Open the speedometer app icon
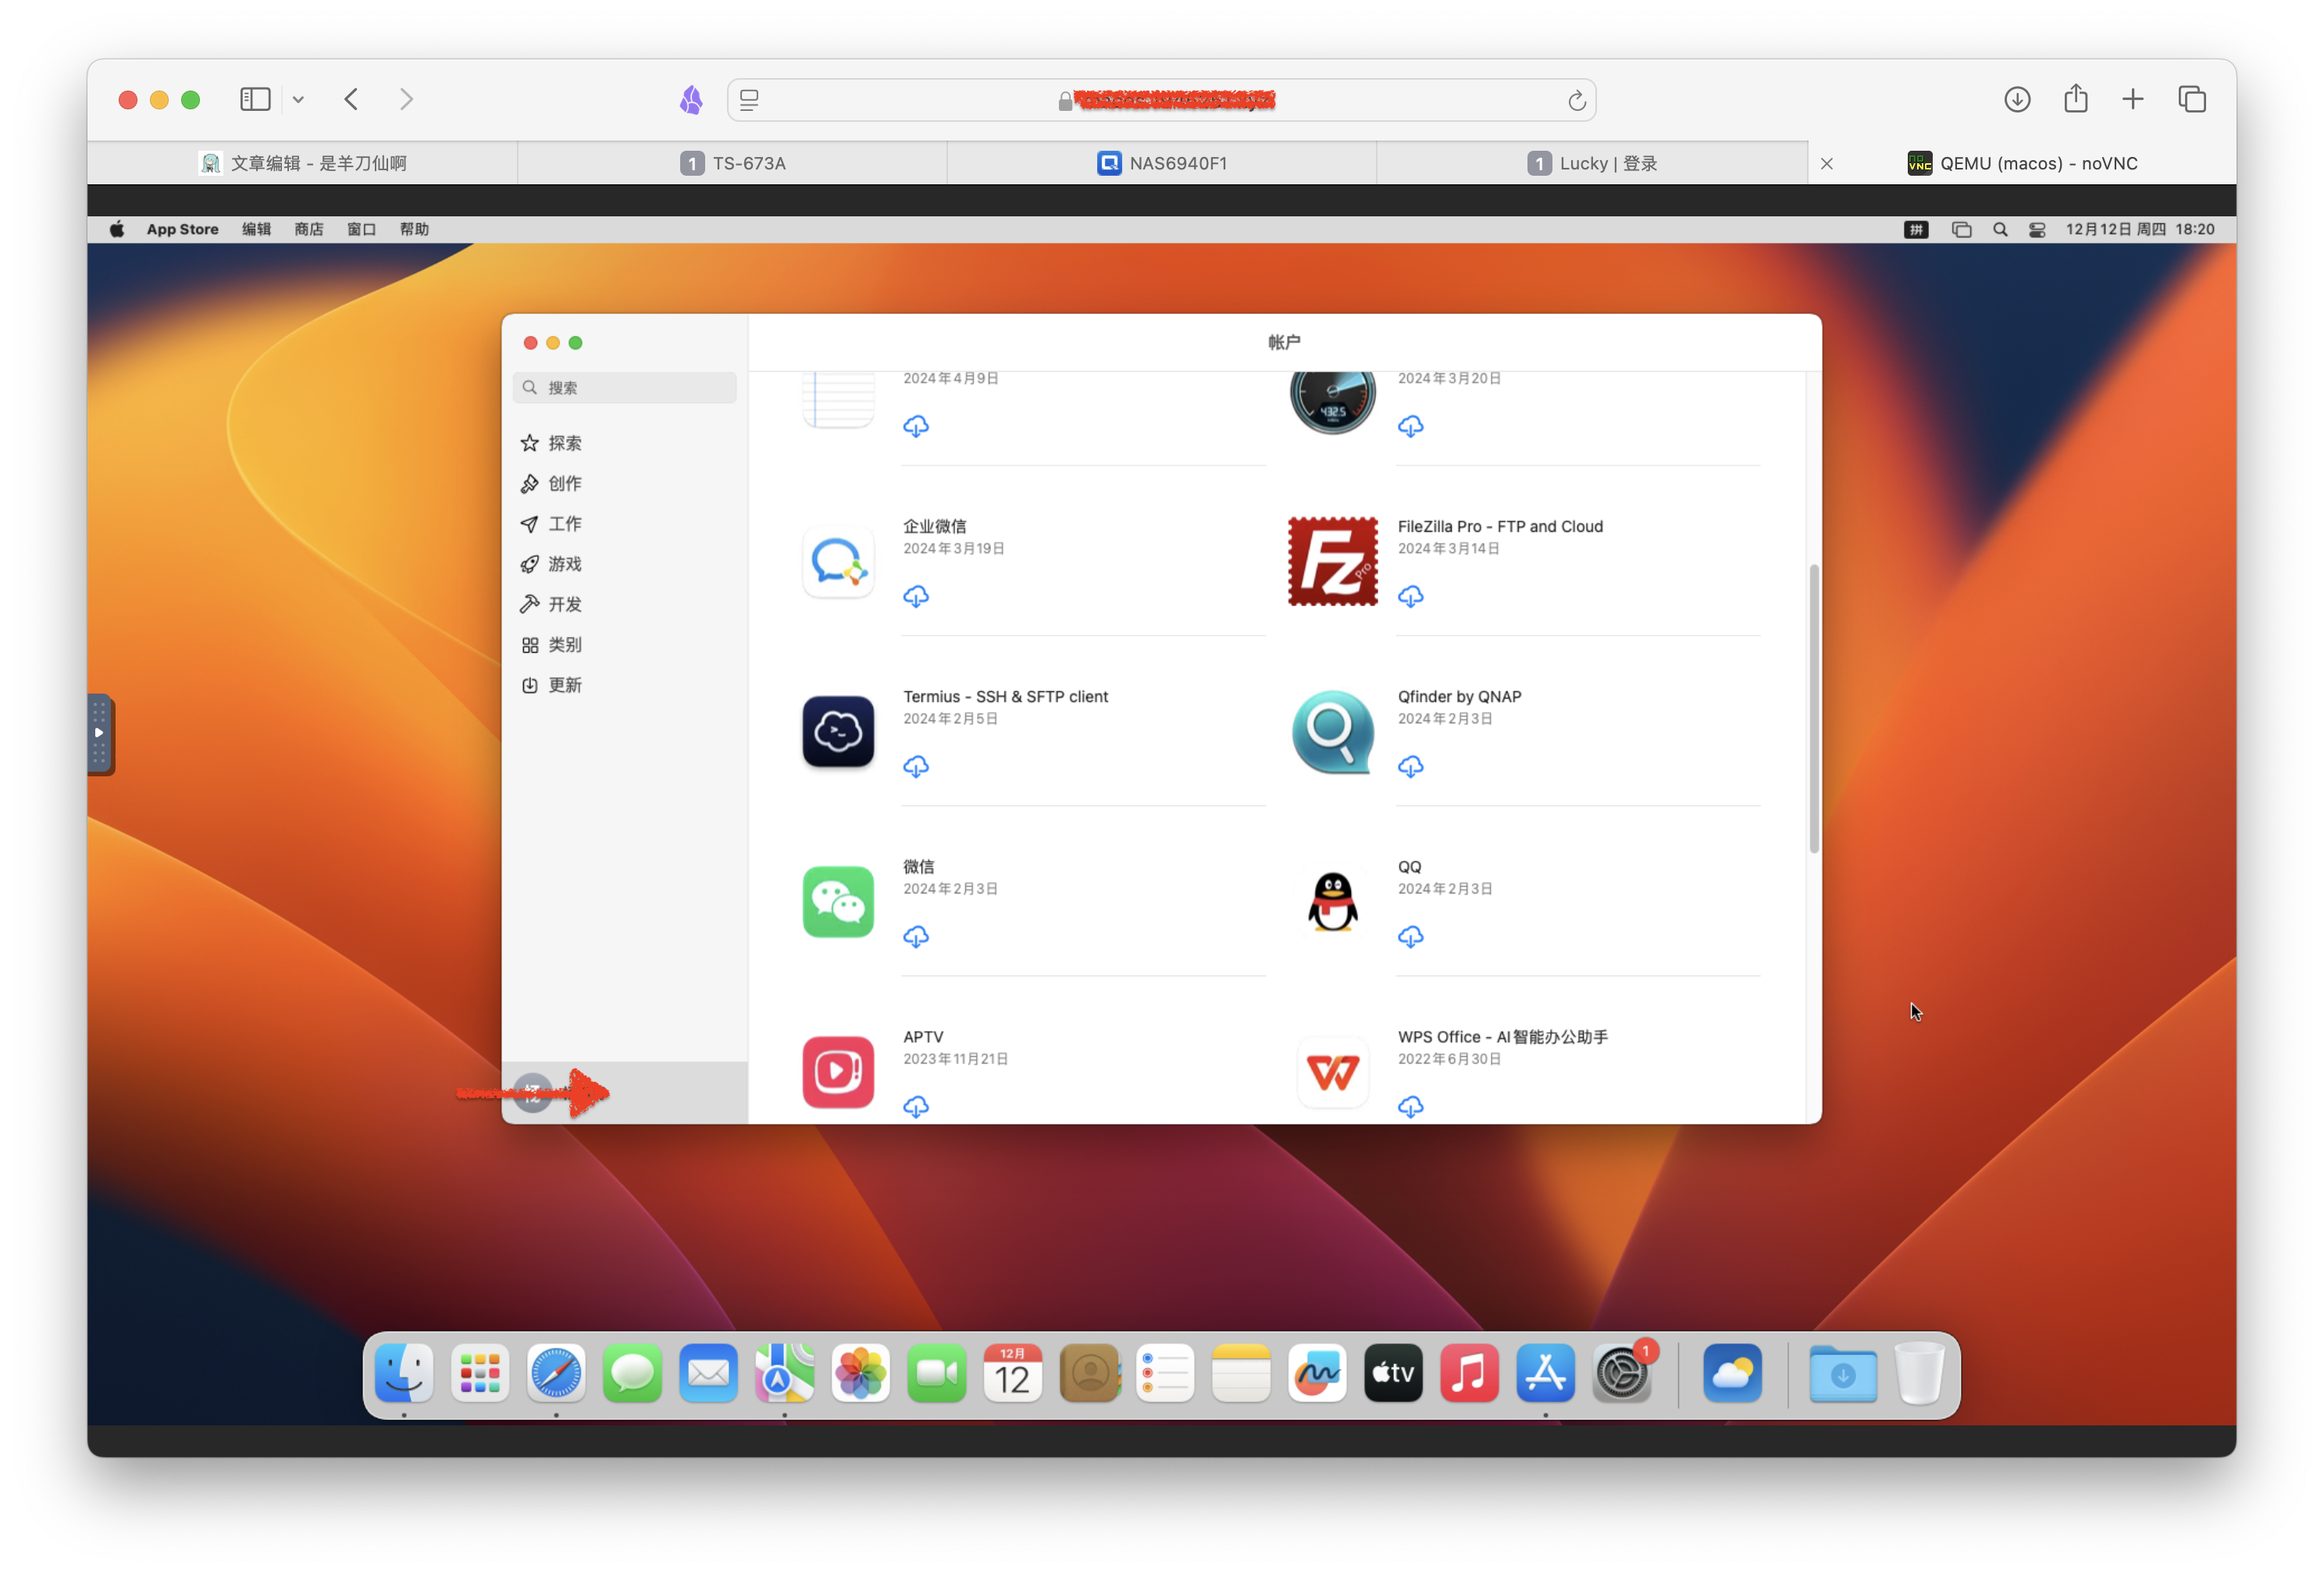 click(1332, 402)
